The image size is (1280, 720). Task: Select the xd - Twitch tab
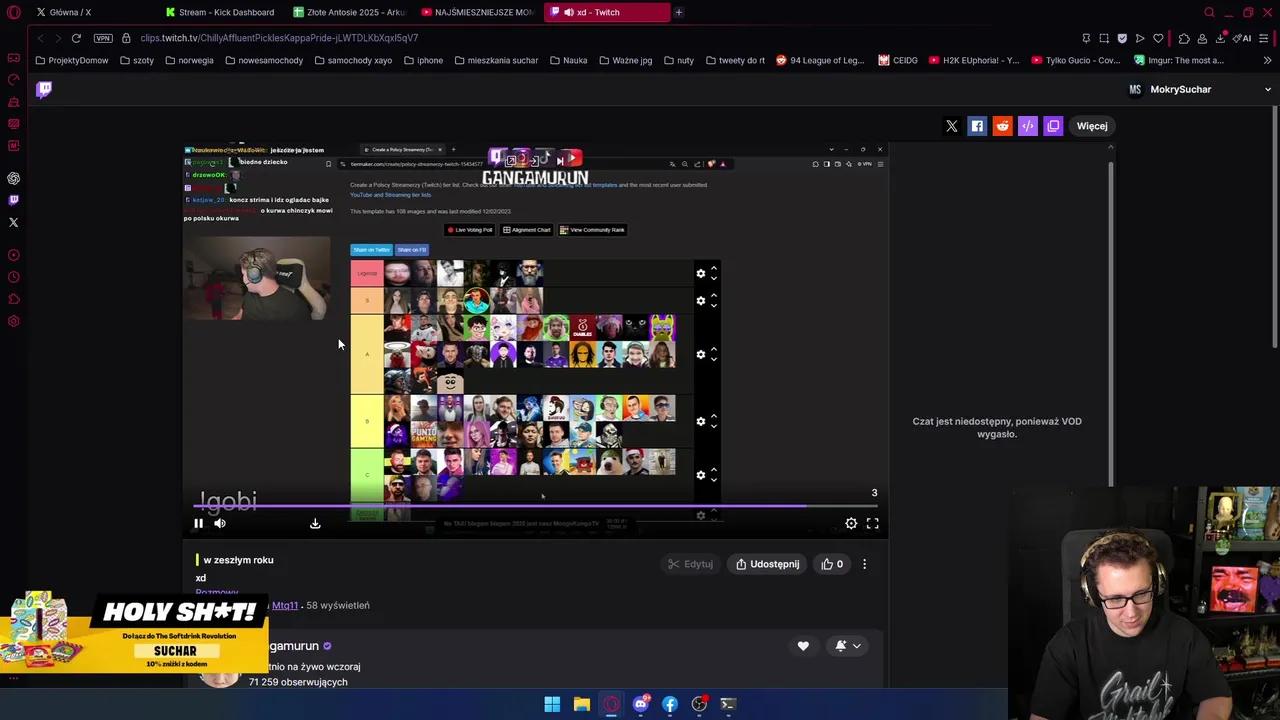pyautogui.click(x=606, y=12)
